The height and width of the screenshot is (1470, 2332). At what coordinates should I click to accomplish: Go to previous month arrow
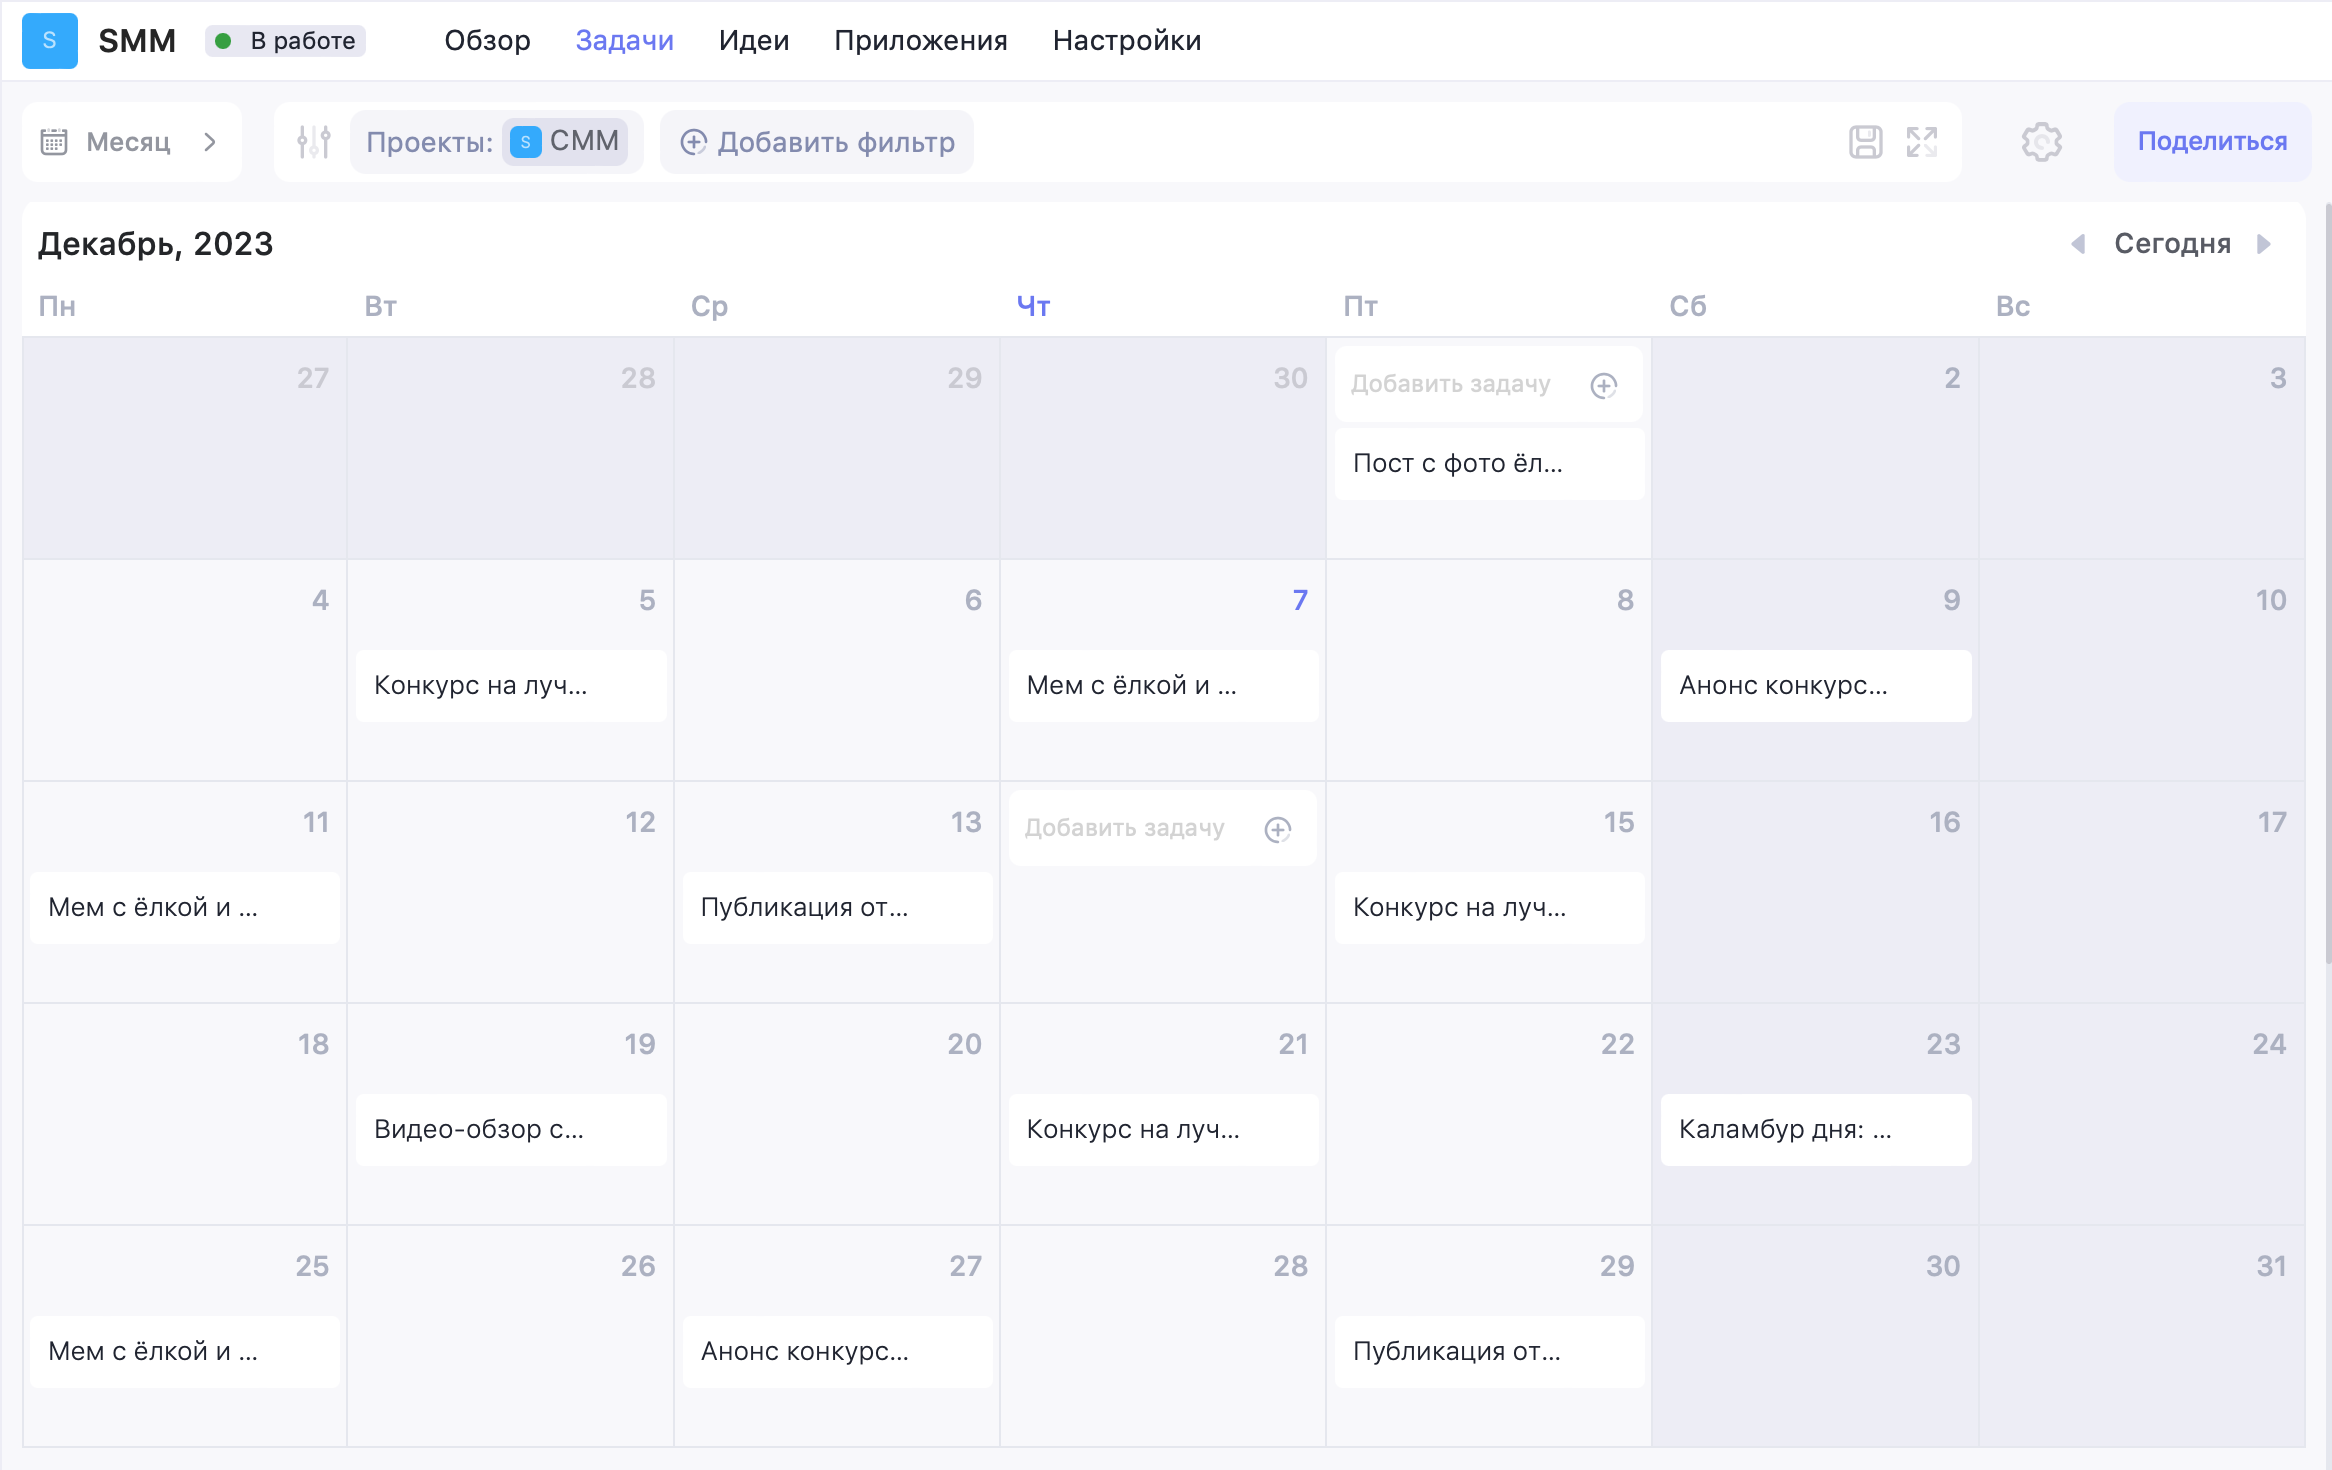2078,244
